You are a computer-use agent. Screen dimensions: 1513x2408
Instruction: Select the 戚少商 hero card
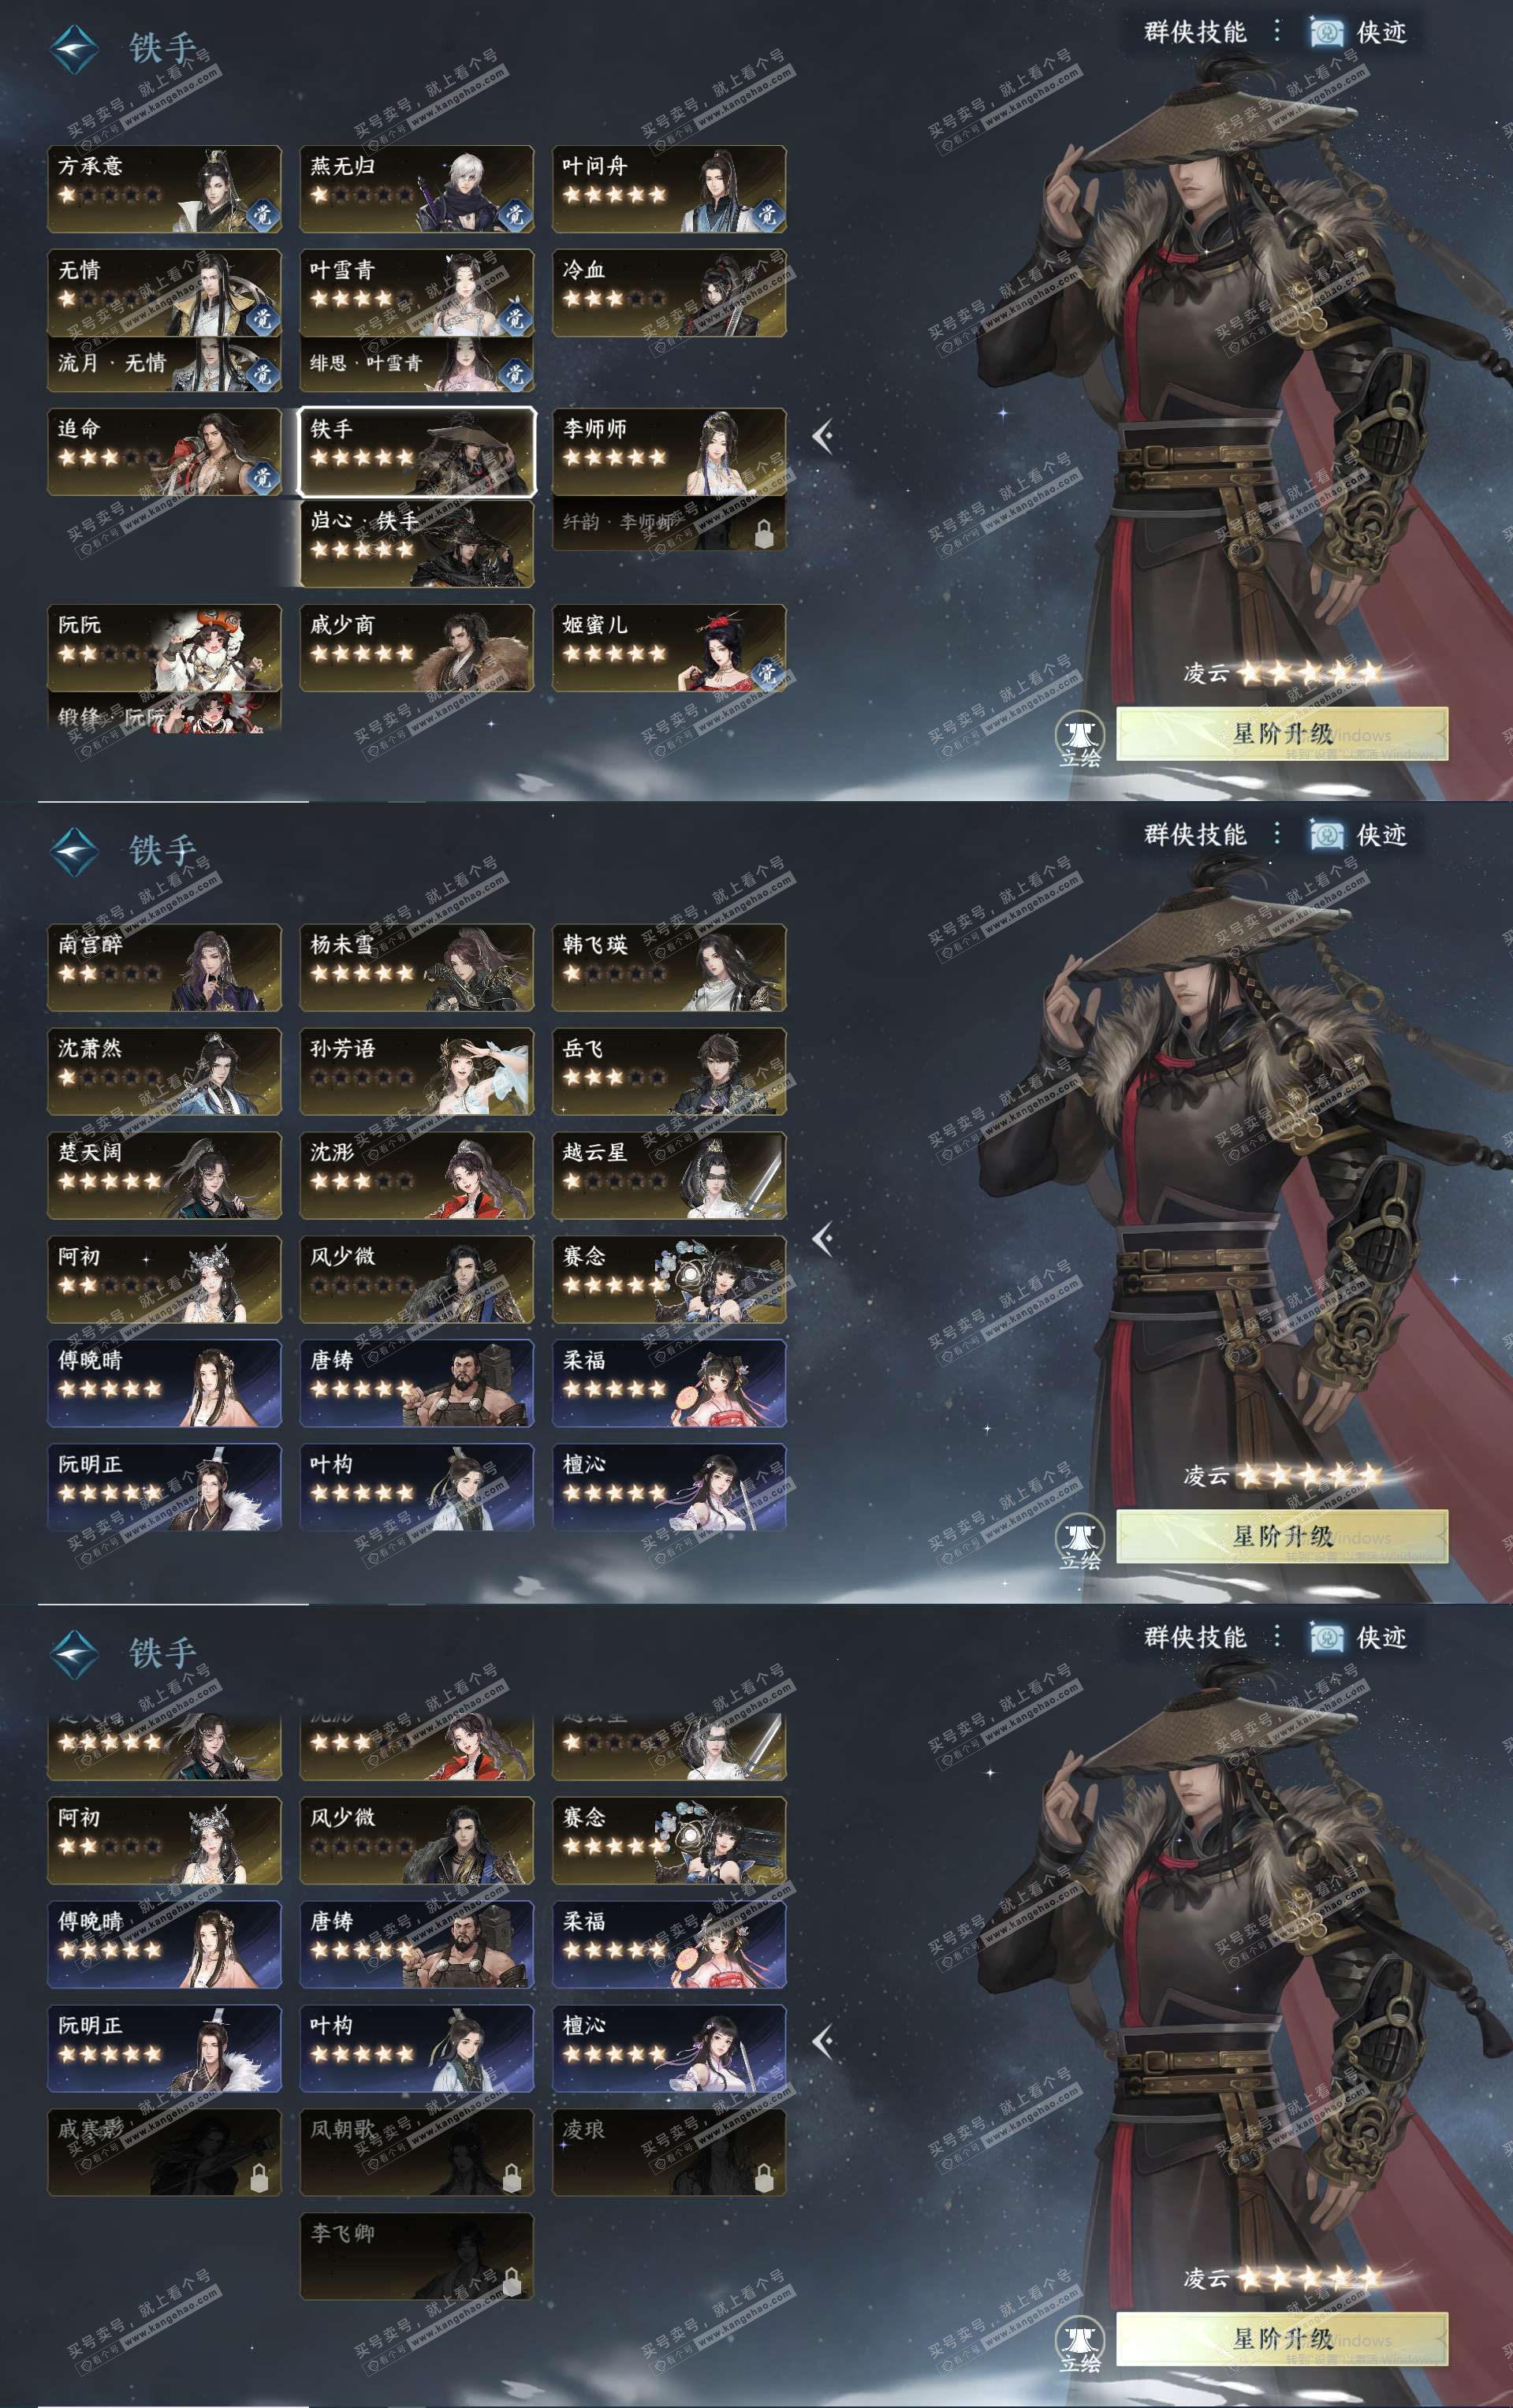pos(417,648)
